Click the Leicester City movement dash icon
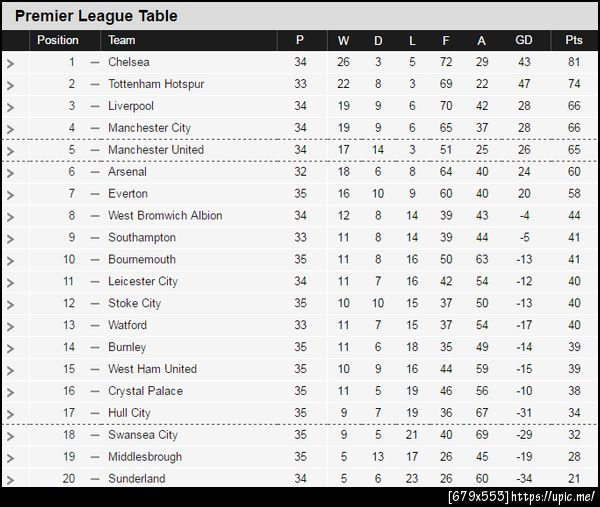This screenshot has width=600, height=507. [95, 282]
